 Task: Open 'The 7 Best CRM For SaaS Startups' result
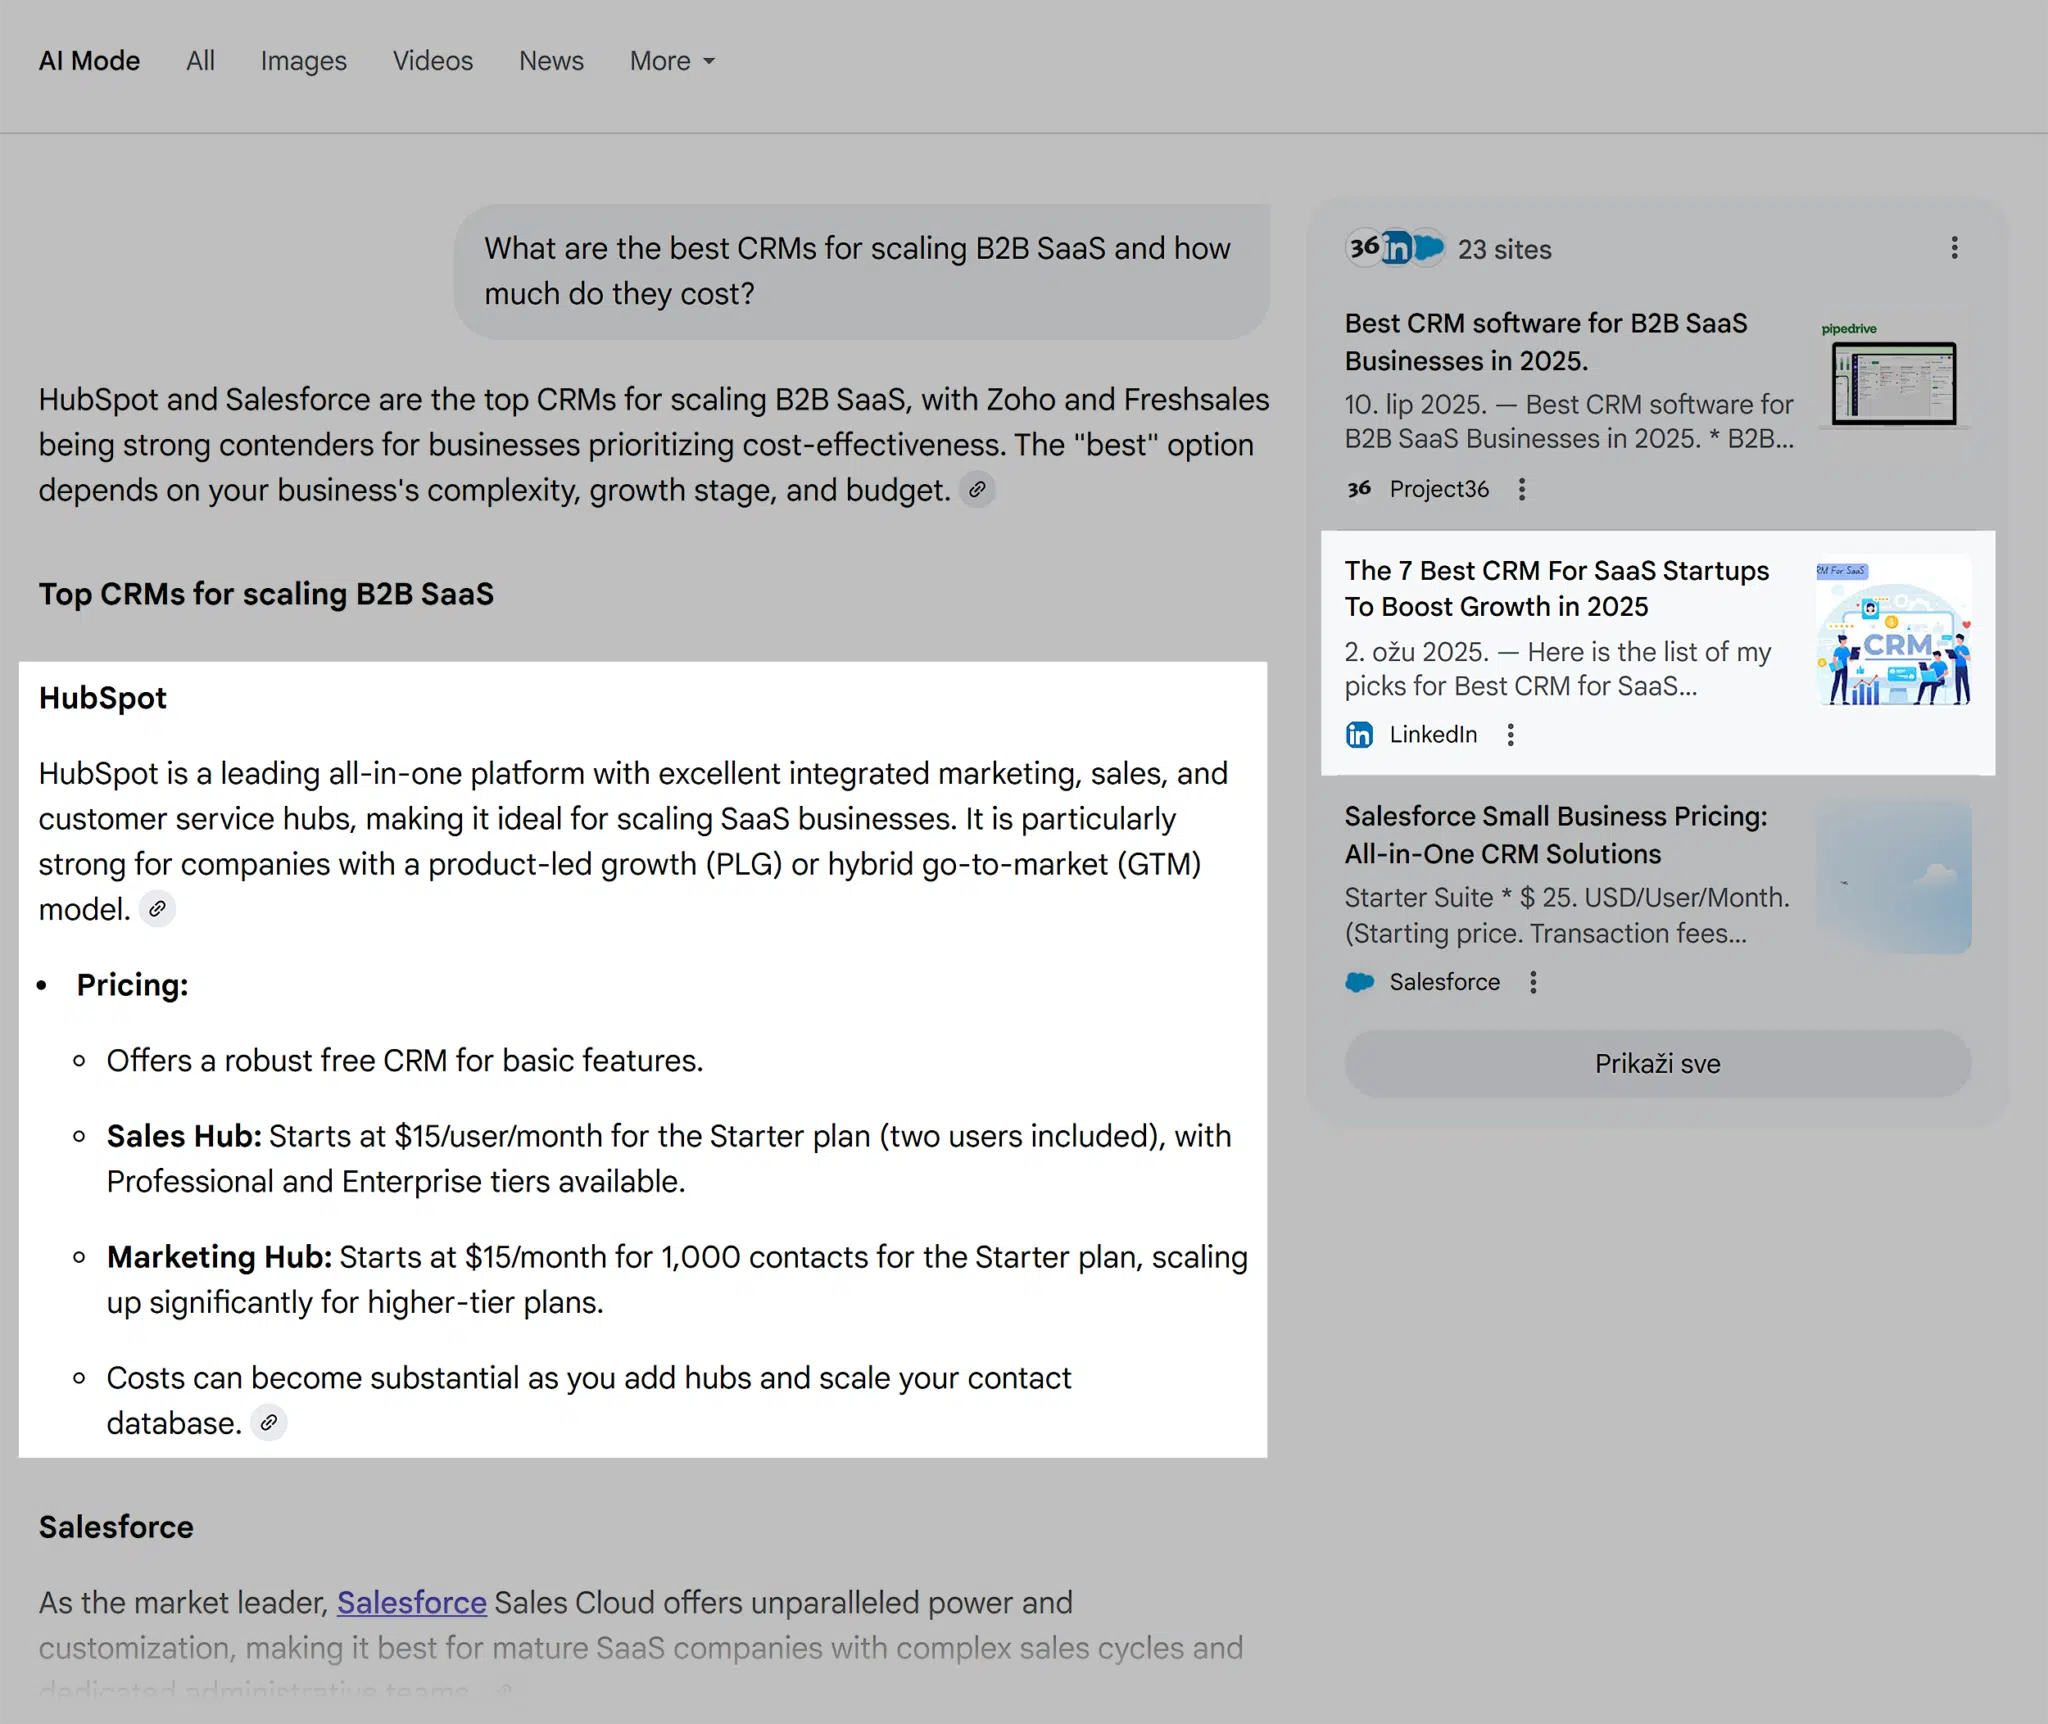tap(1556, 588)
